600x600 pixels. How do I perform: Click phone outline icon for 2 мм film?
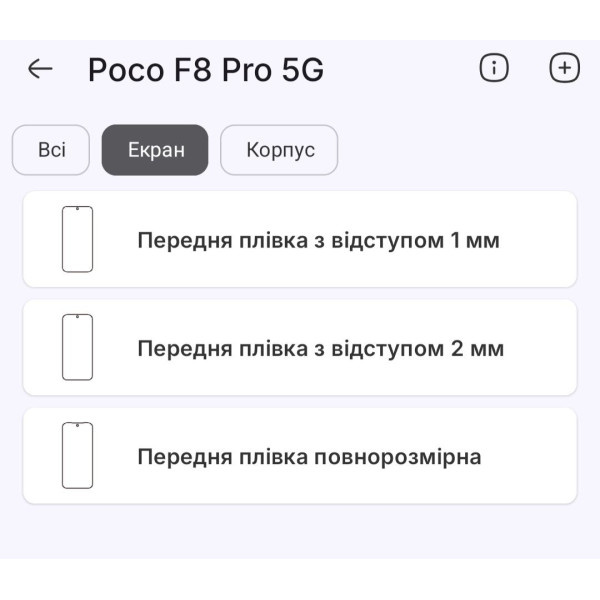pos(77,347)
